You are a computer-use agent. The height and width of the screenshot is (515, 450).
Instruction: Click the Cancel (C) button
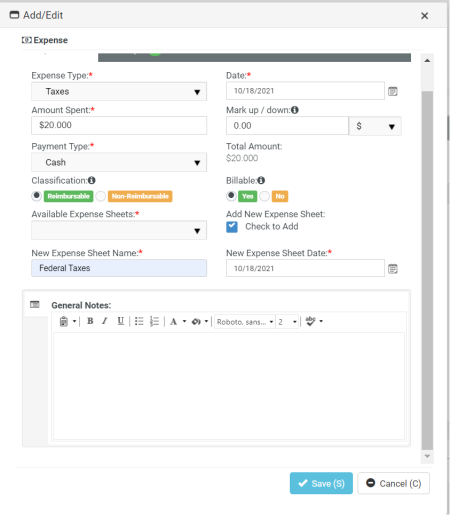pos(393,483)
